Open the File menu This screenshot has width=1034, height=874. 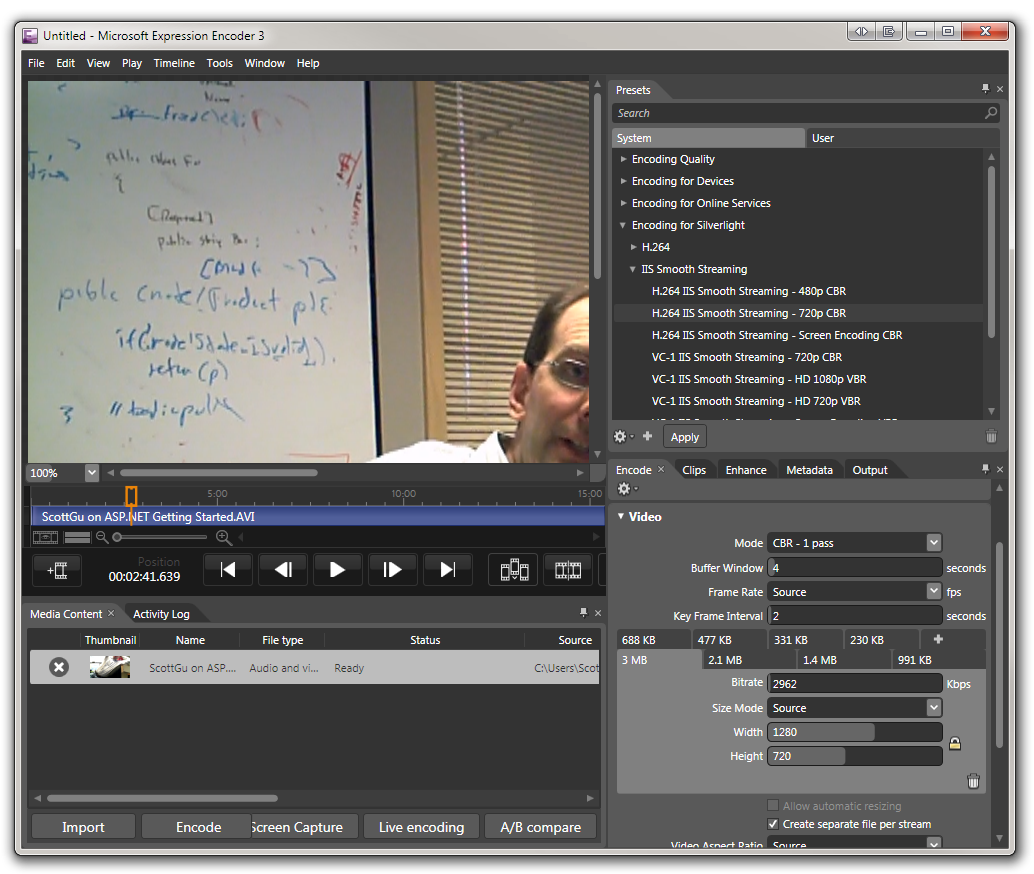tap(36, 63)
